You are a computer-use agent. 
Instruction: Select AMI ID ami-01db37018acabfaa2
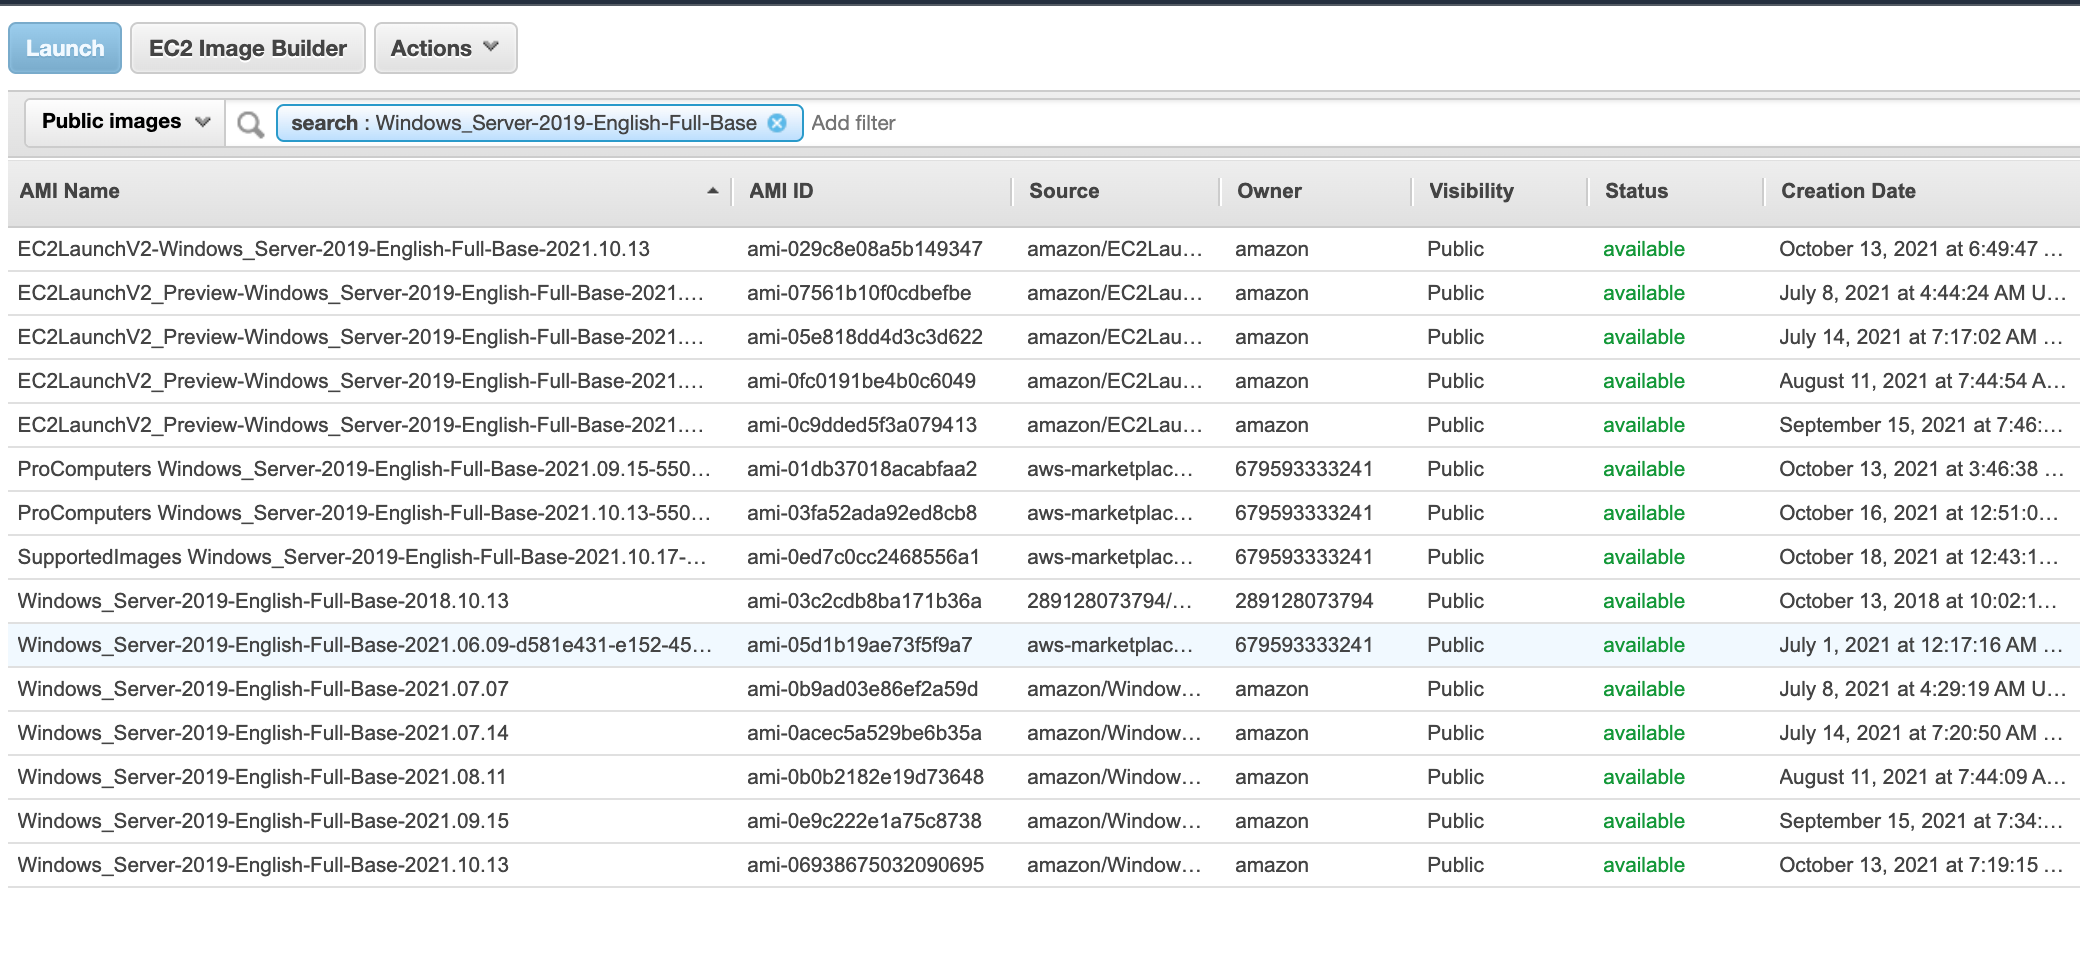(x=862, y=469)
